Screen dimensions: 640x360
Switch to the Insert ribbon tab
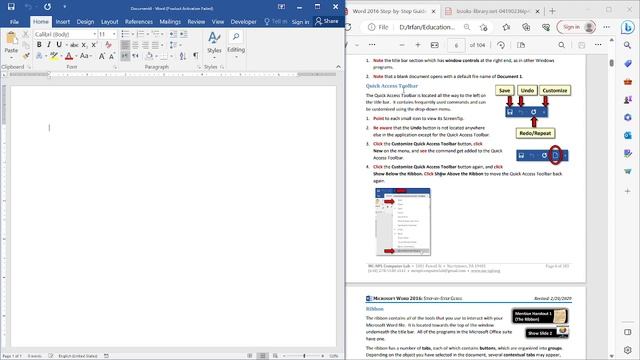point(62,22)
